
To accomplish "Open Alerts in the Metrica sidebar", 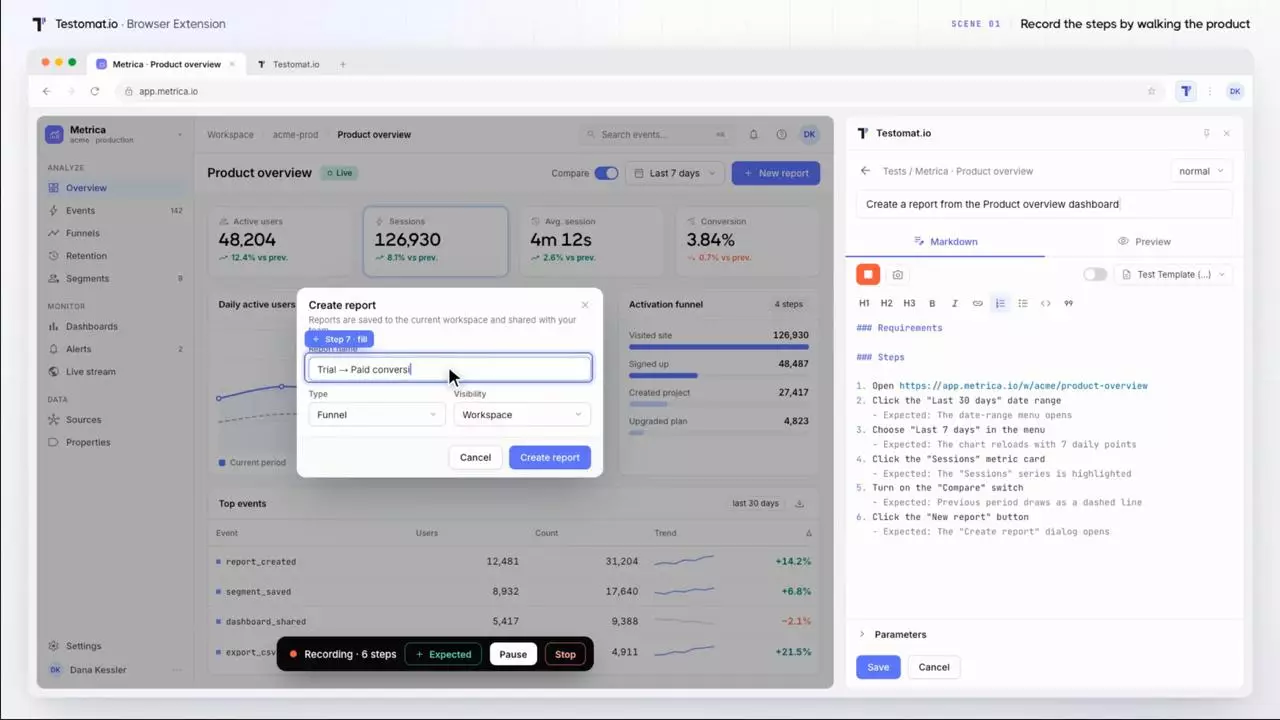I will (x=115, y=349).
